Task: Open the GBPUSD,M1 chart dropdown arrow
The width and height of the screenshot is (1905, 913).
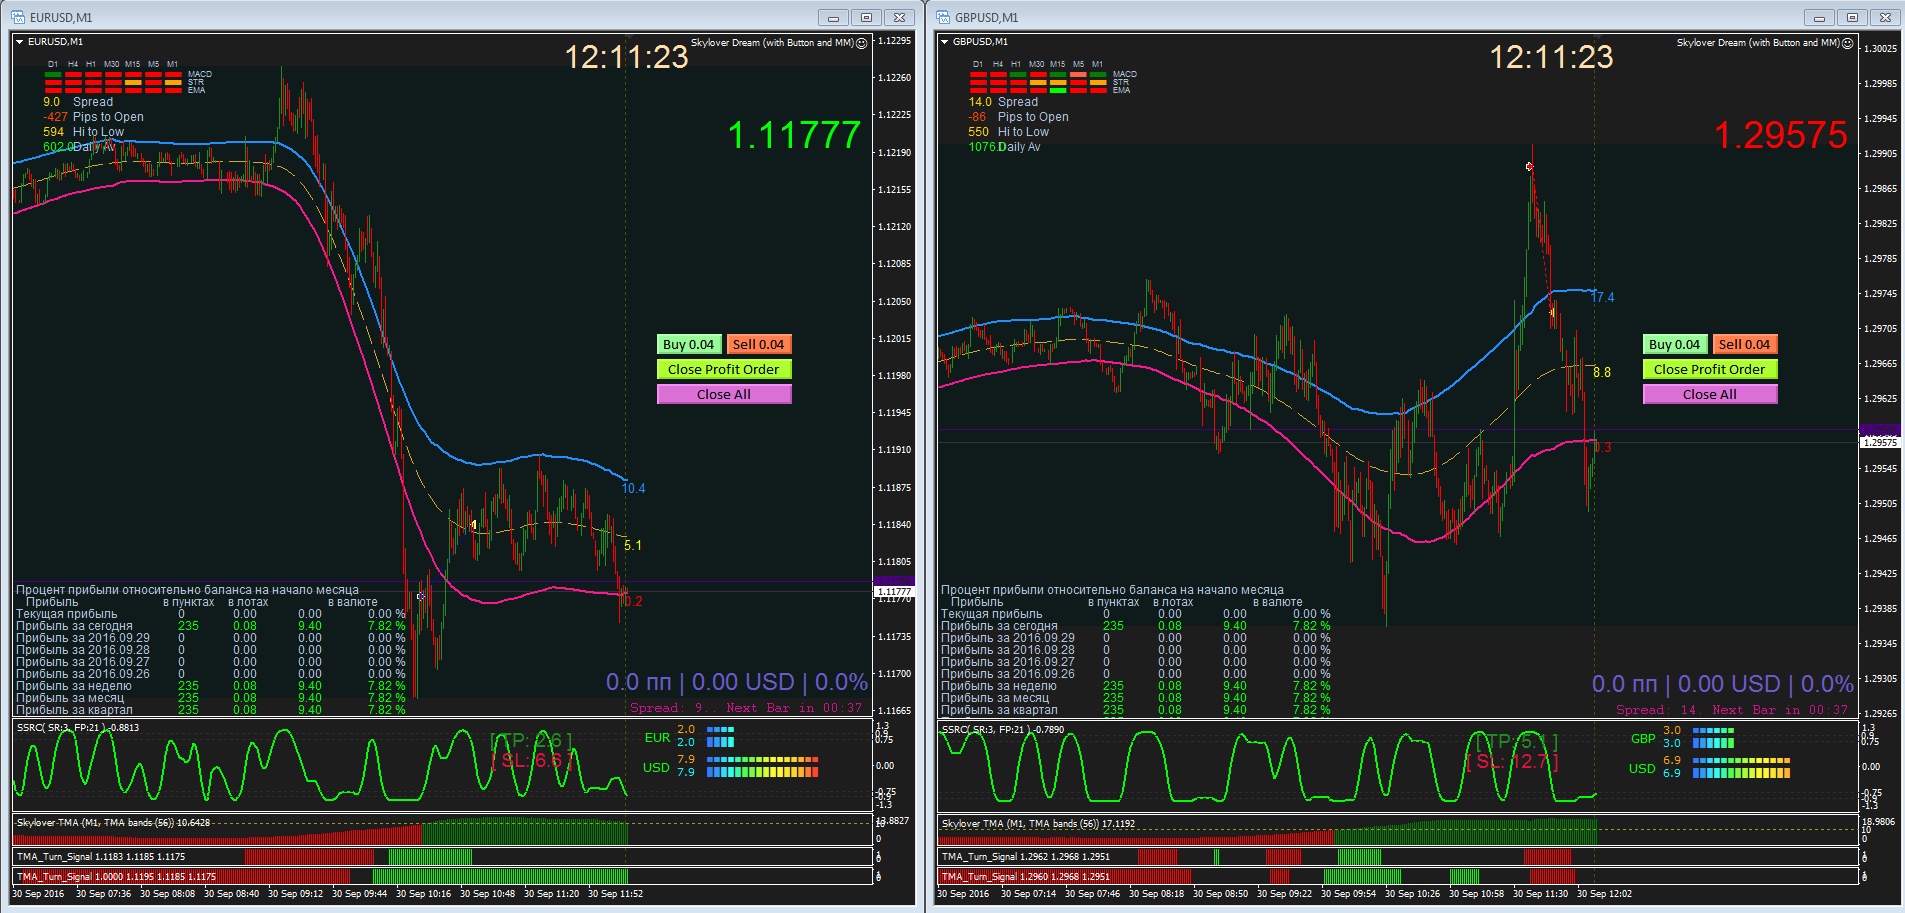Action: point(945,42)
